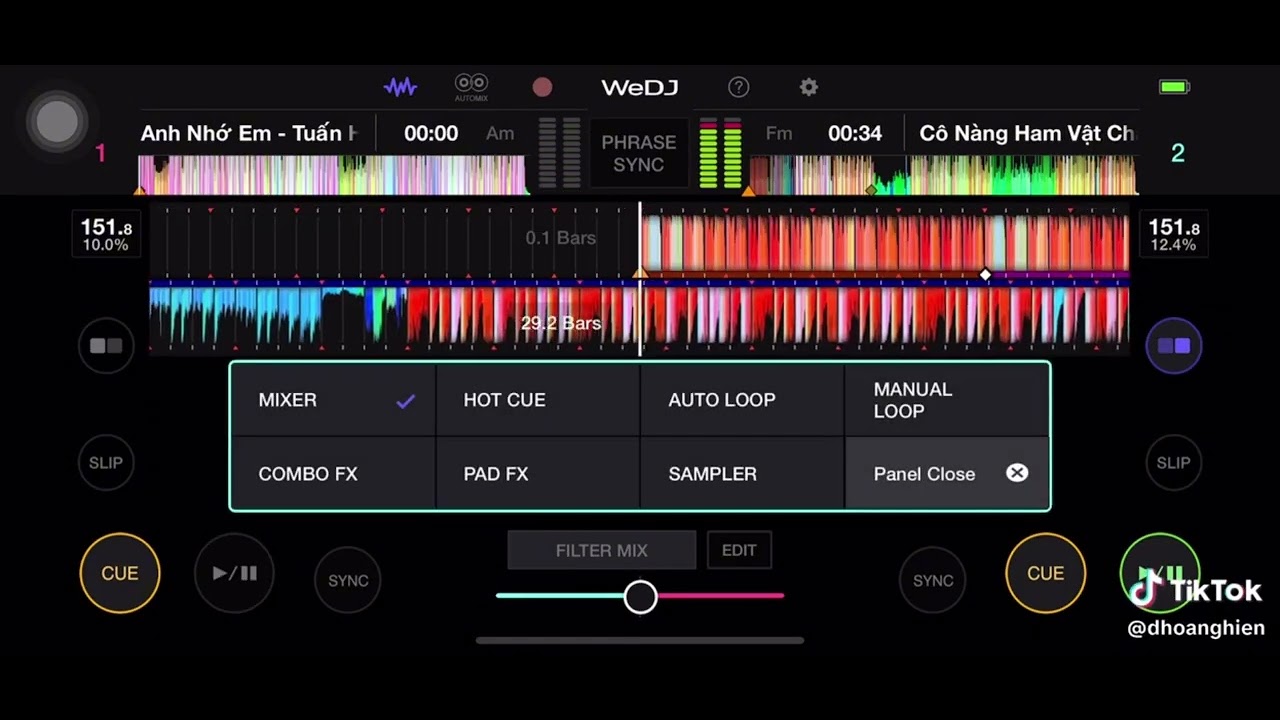Screen dimensions: 1280x720
Task: Toggle SLIP mode on deck 2
Action: [1174, 463]
